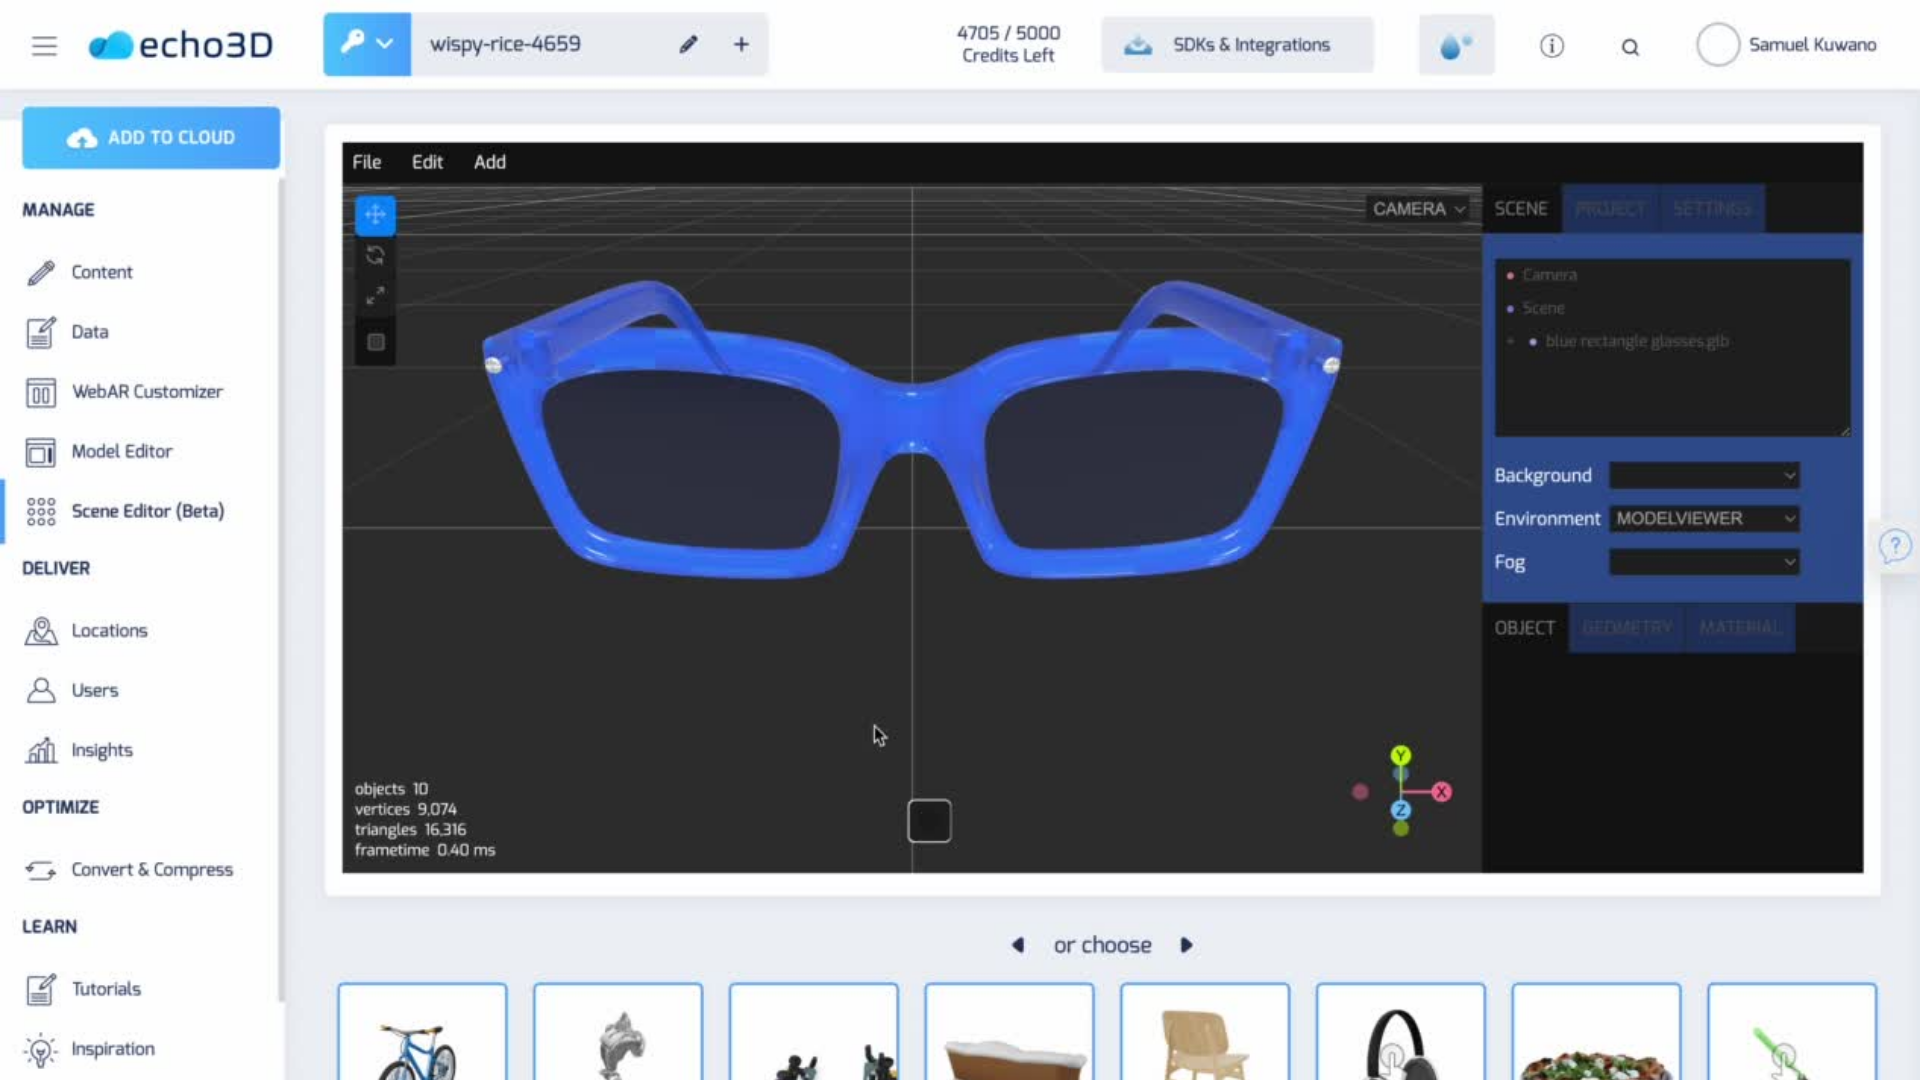1920x1080 pixels.
Task: Open the Scene Editor (Beta) from the sidebar
Action: (148, 511)
